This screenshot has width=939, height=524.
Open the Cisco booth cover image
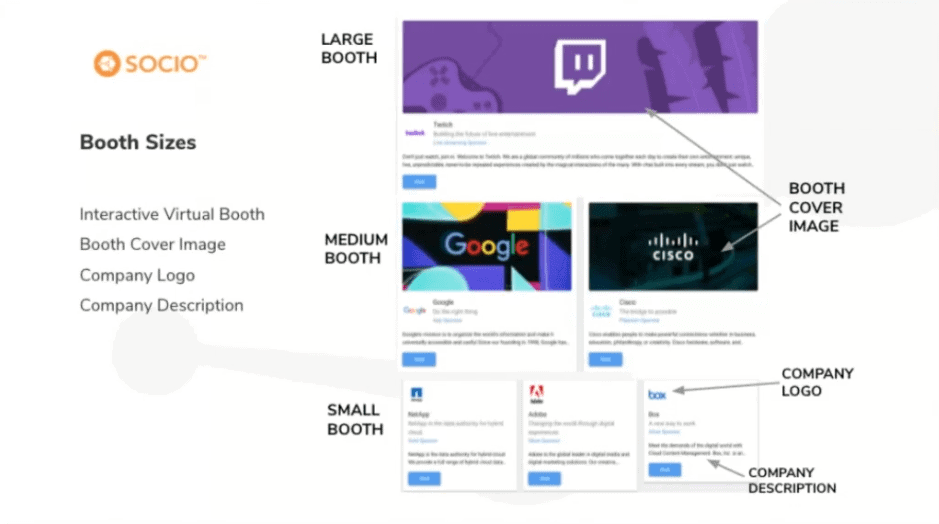tap(673, 246)
